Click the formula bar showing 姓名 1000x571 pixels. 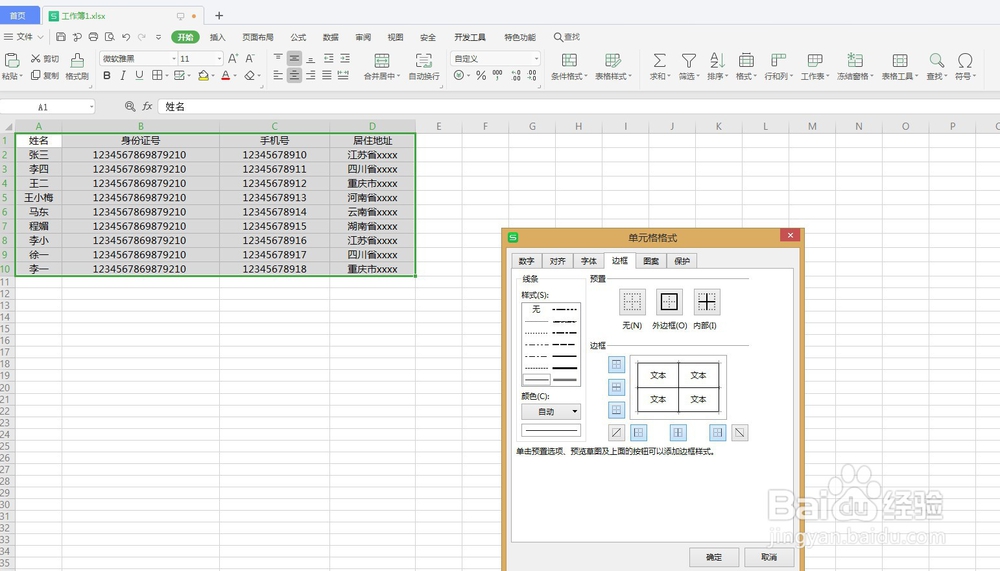click(577, 107)
